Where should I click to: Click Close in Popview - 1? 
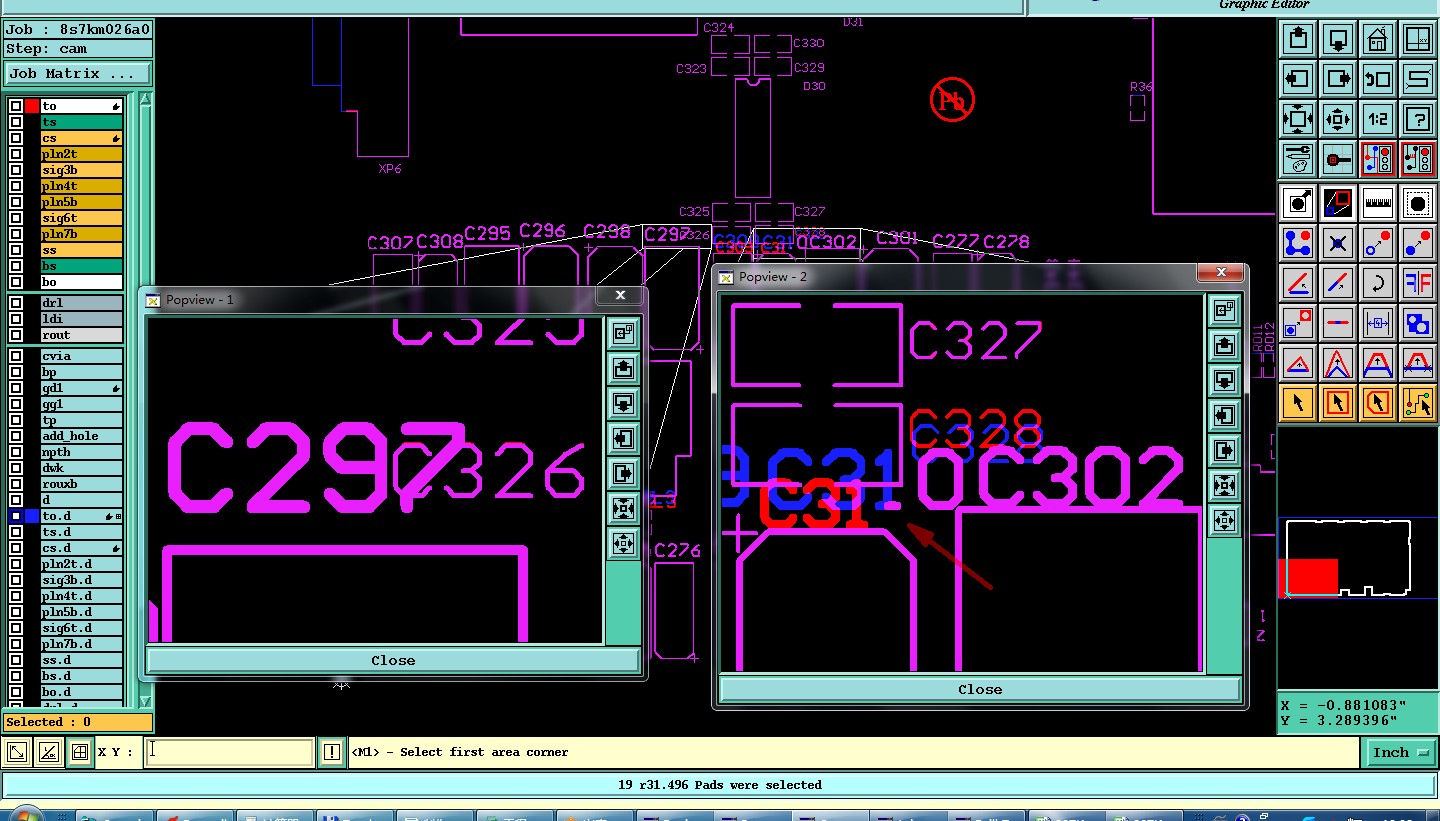393,660
